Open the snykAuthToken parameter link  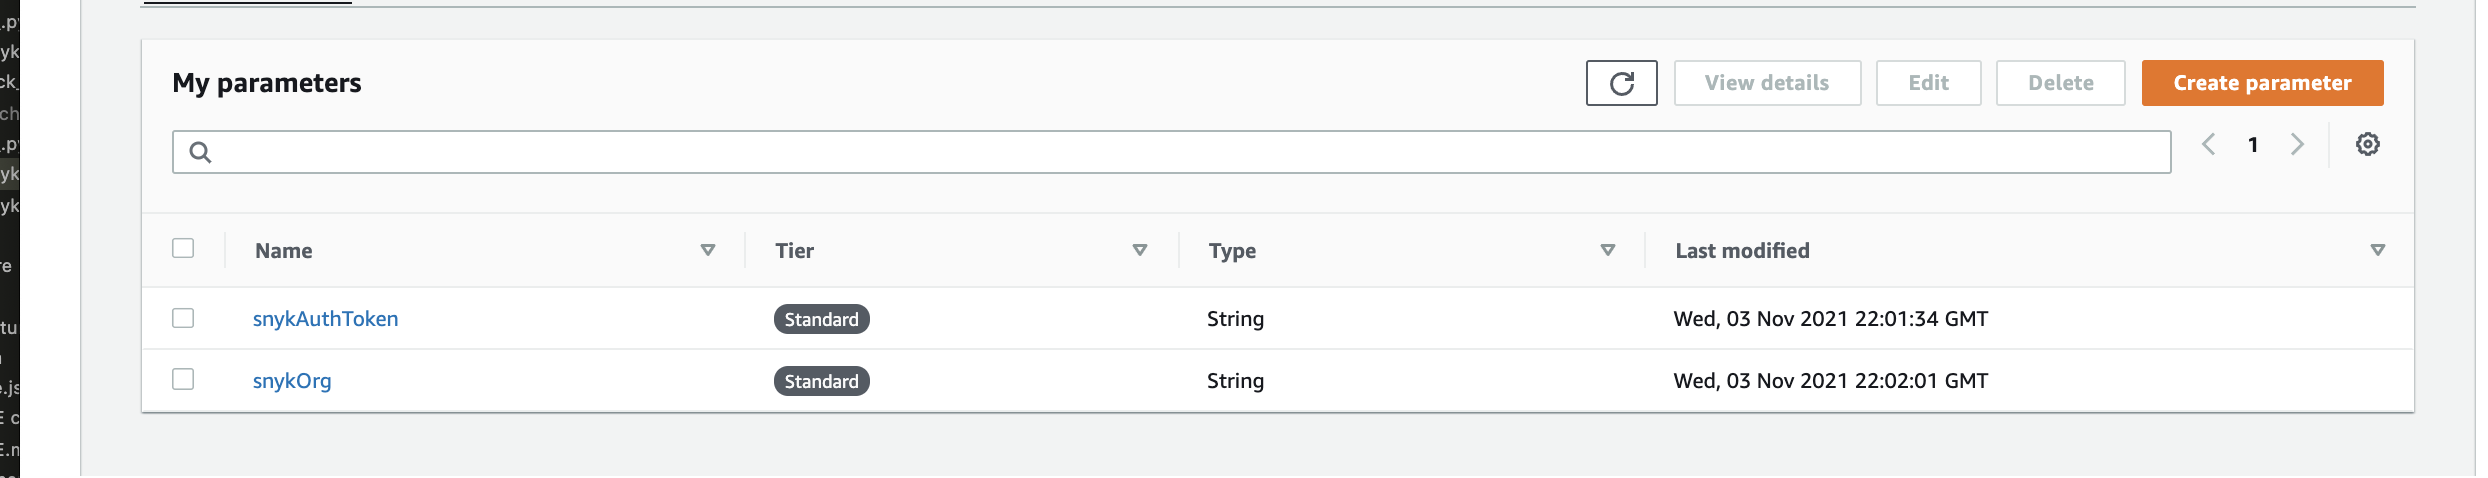point(325,319)
